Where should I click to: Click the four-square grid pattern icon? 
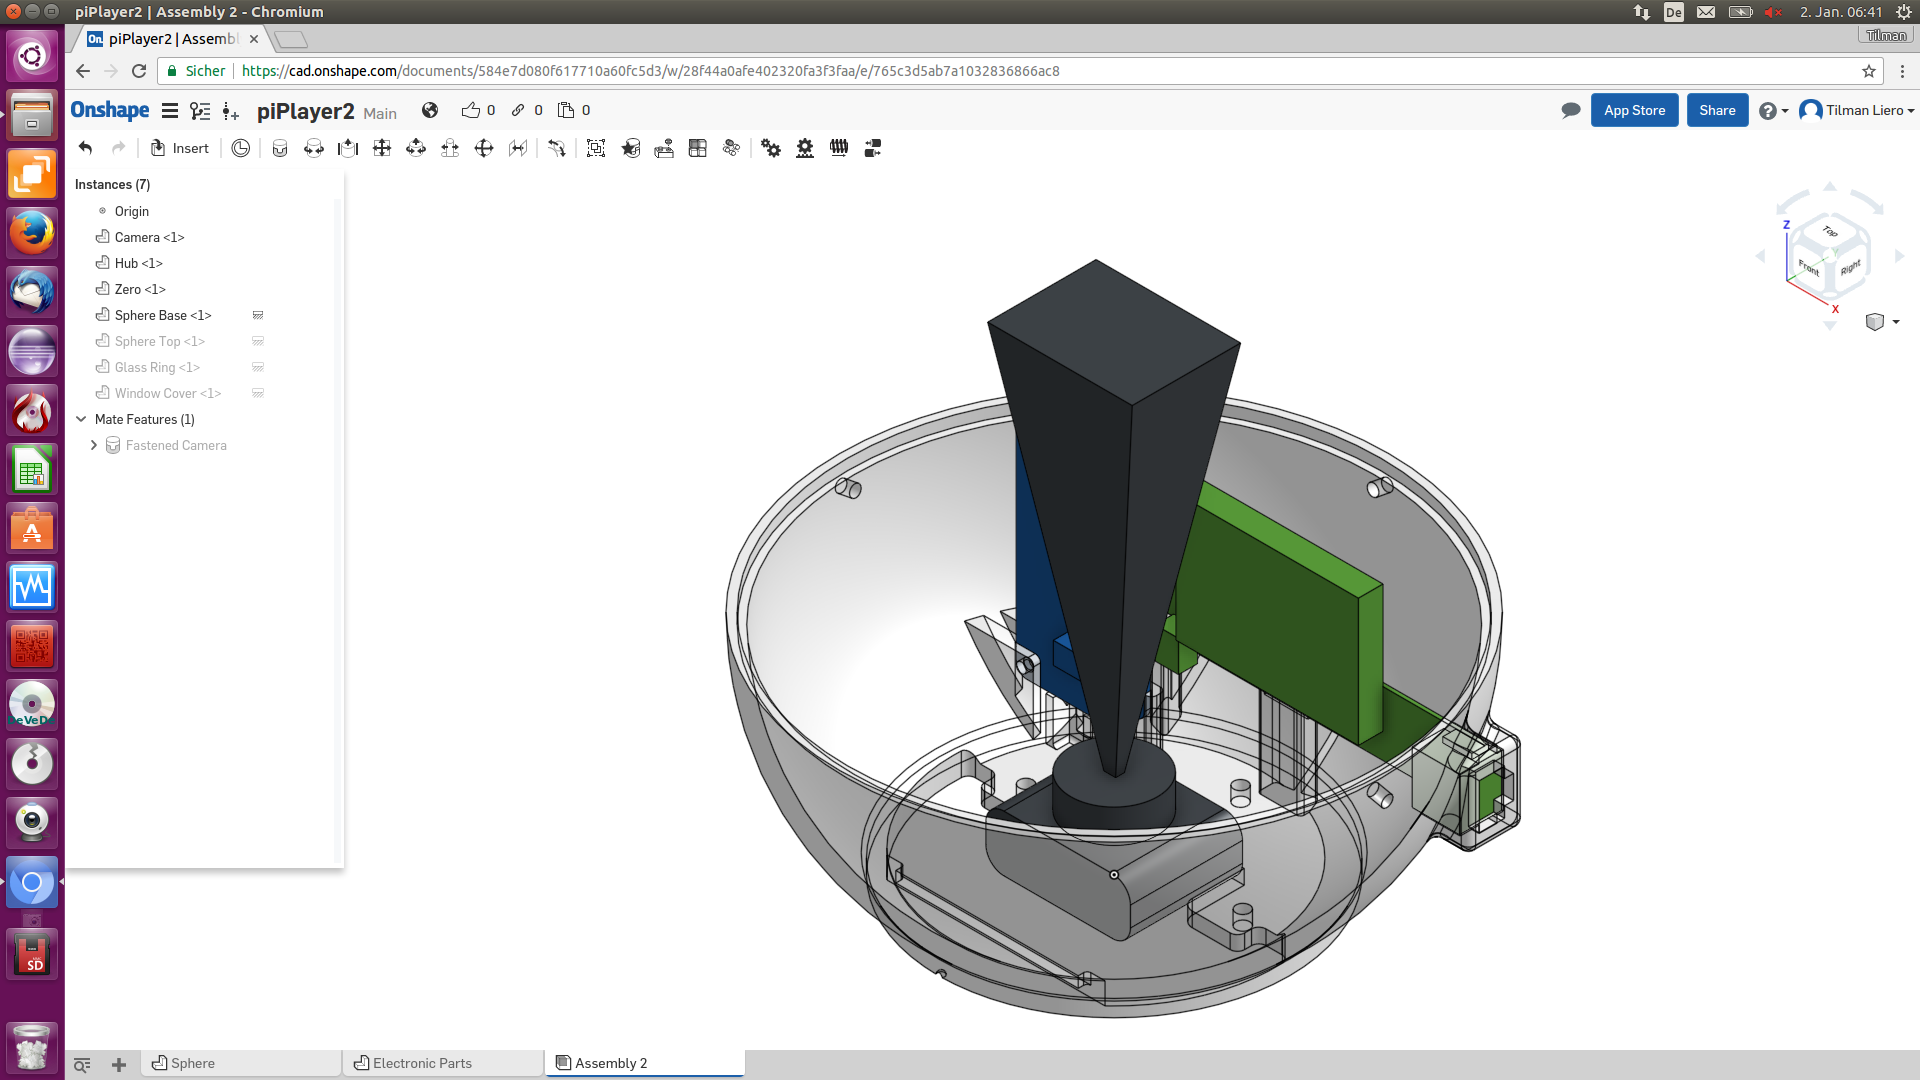pos(698,148)
